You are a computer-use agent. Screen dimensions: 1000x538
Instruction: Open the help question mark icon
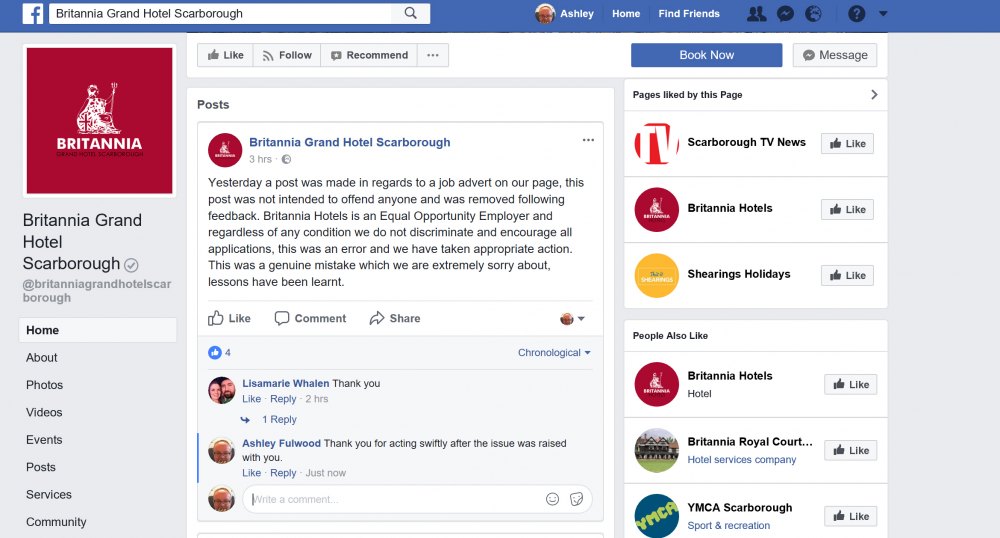point(857,13)
